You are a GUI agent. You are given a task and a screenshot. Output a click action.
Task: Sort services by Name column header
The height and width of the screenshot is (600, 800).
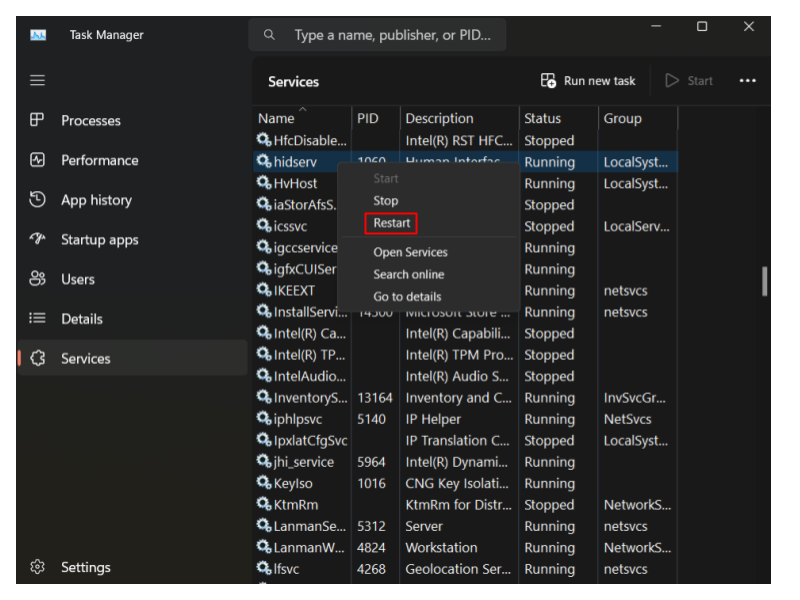pyautogui.click(x=277, y=118)
